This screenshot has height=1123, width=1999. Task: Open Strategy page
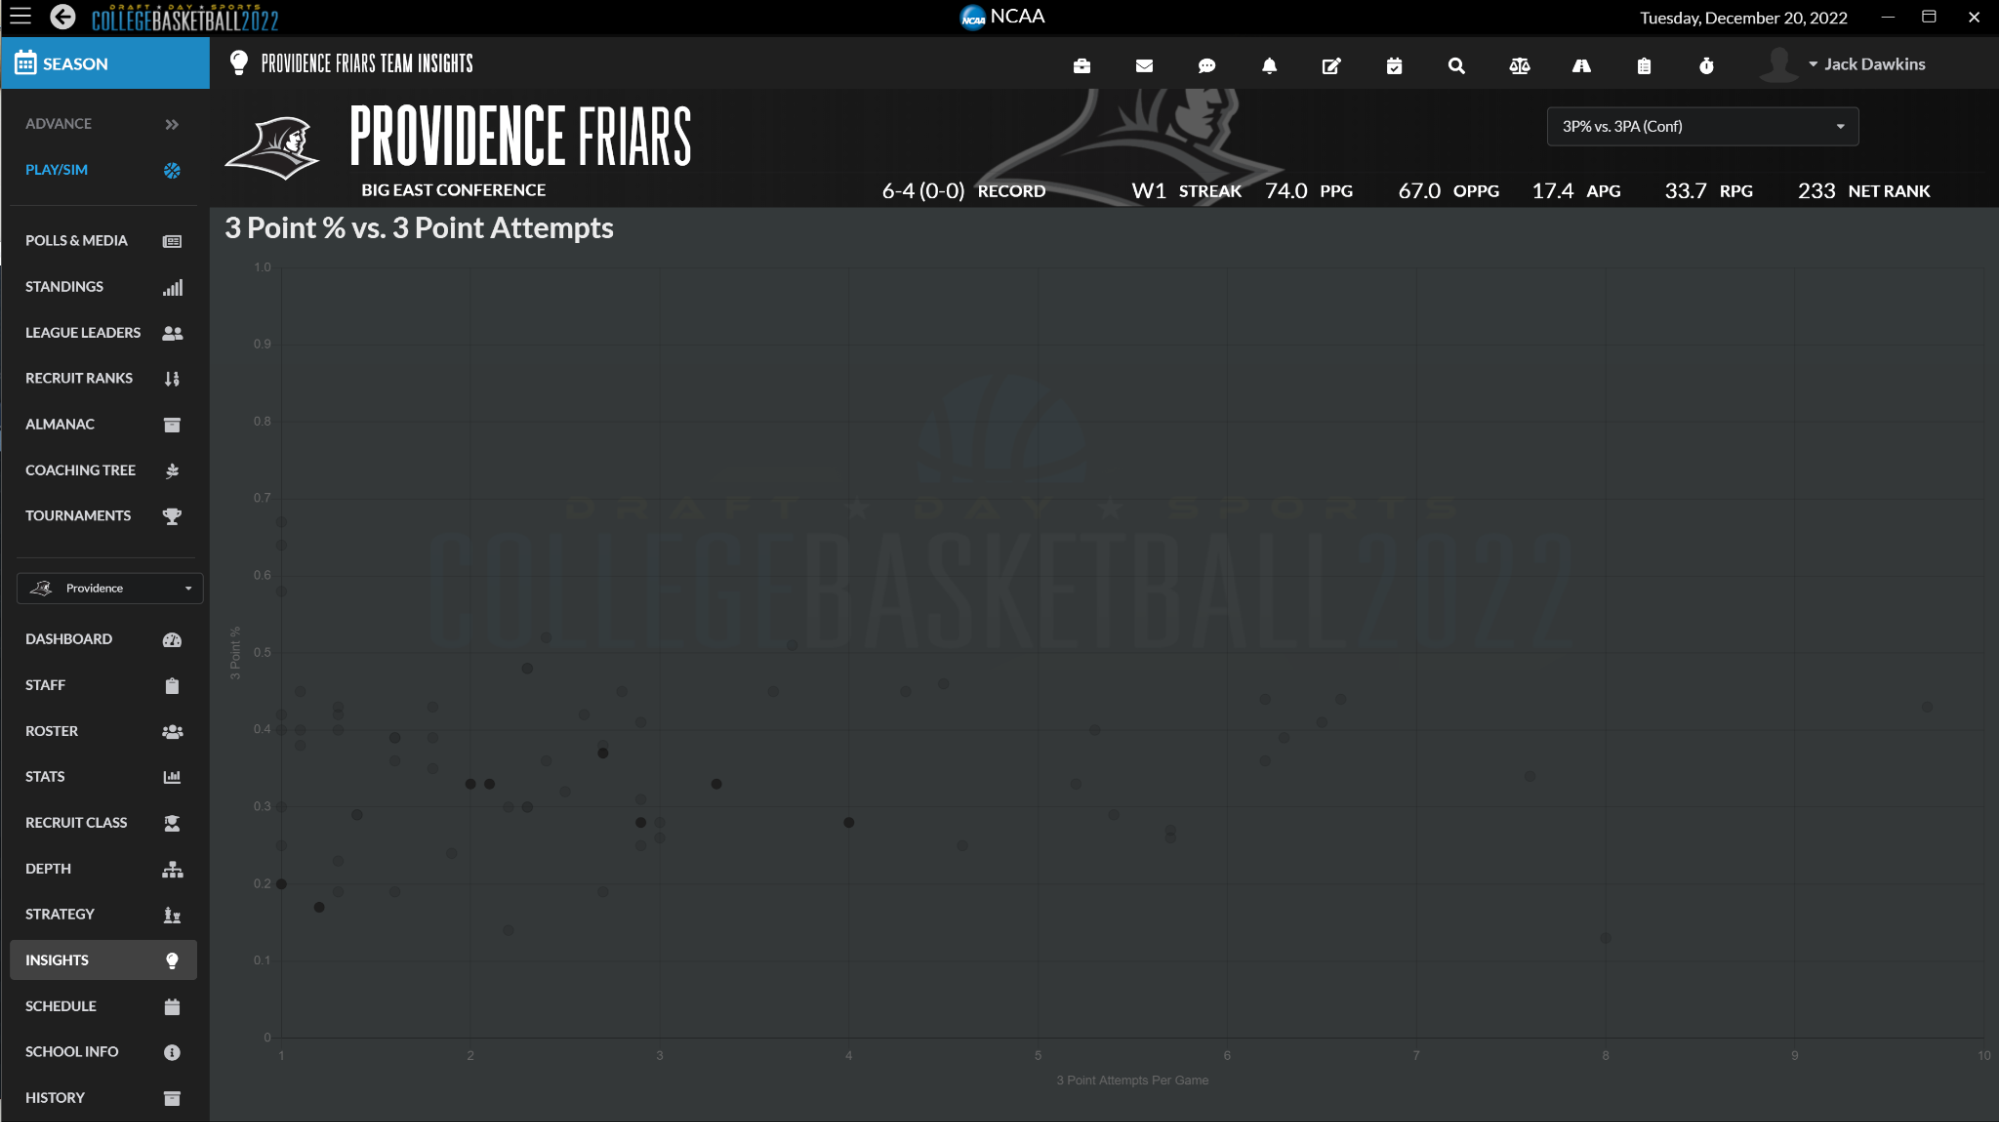(103, 914)
